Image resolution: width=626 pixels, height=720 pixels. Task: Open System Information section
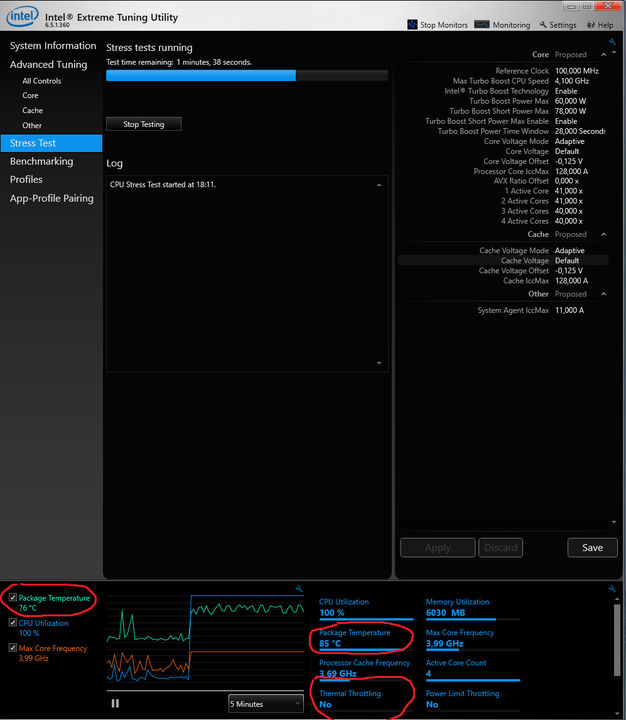click(53, 45)
